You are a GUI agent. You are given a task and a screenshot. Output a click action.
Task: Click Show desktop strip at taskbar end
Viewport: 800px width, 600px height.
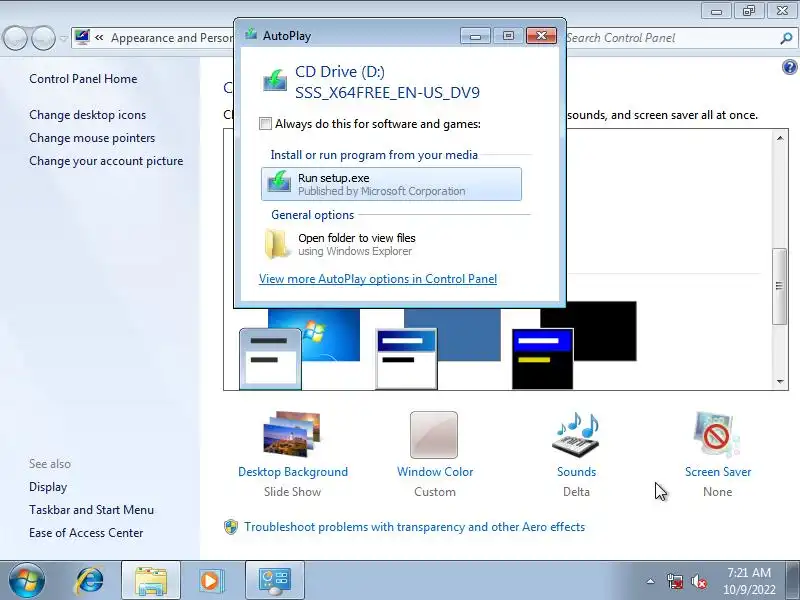pos(794,581)
